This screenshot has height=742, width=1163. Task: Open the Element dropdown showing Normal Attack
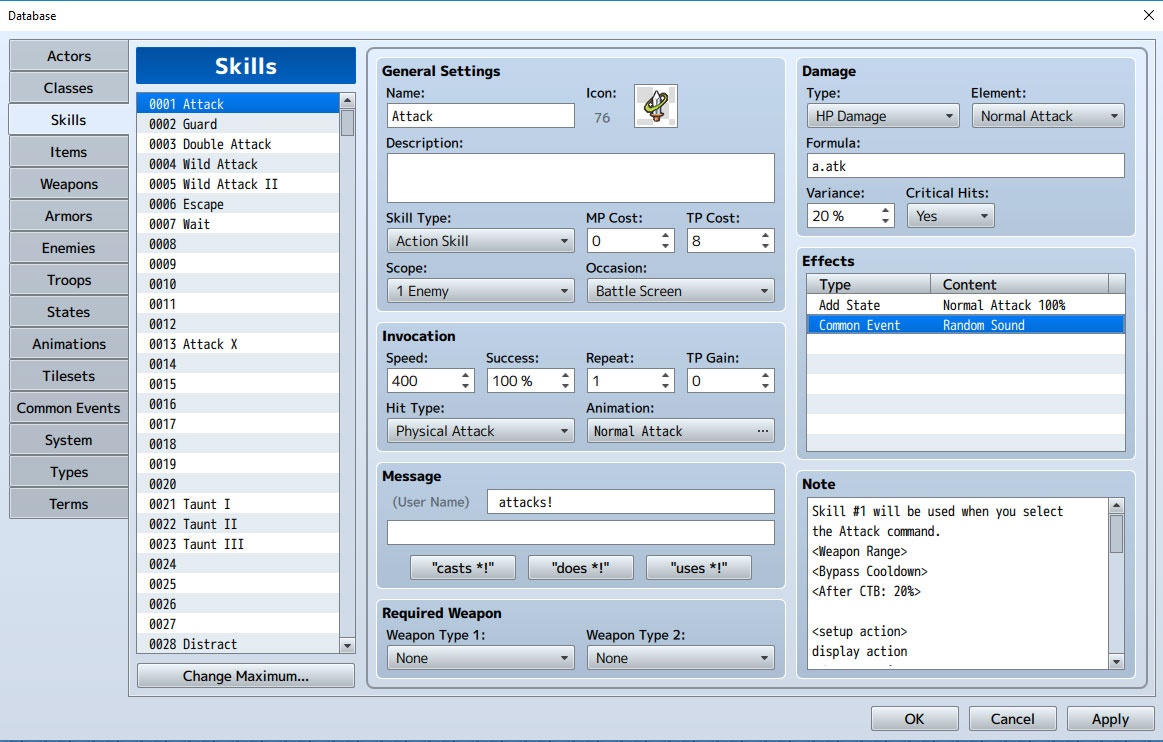click(1048, 116)
